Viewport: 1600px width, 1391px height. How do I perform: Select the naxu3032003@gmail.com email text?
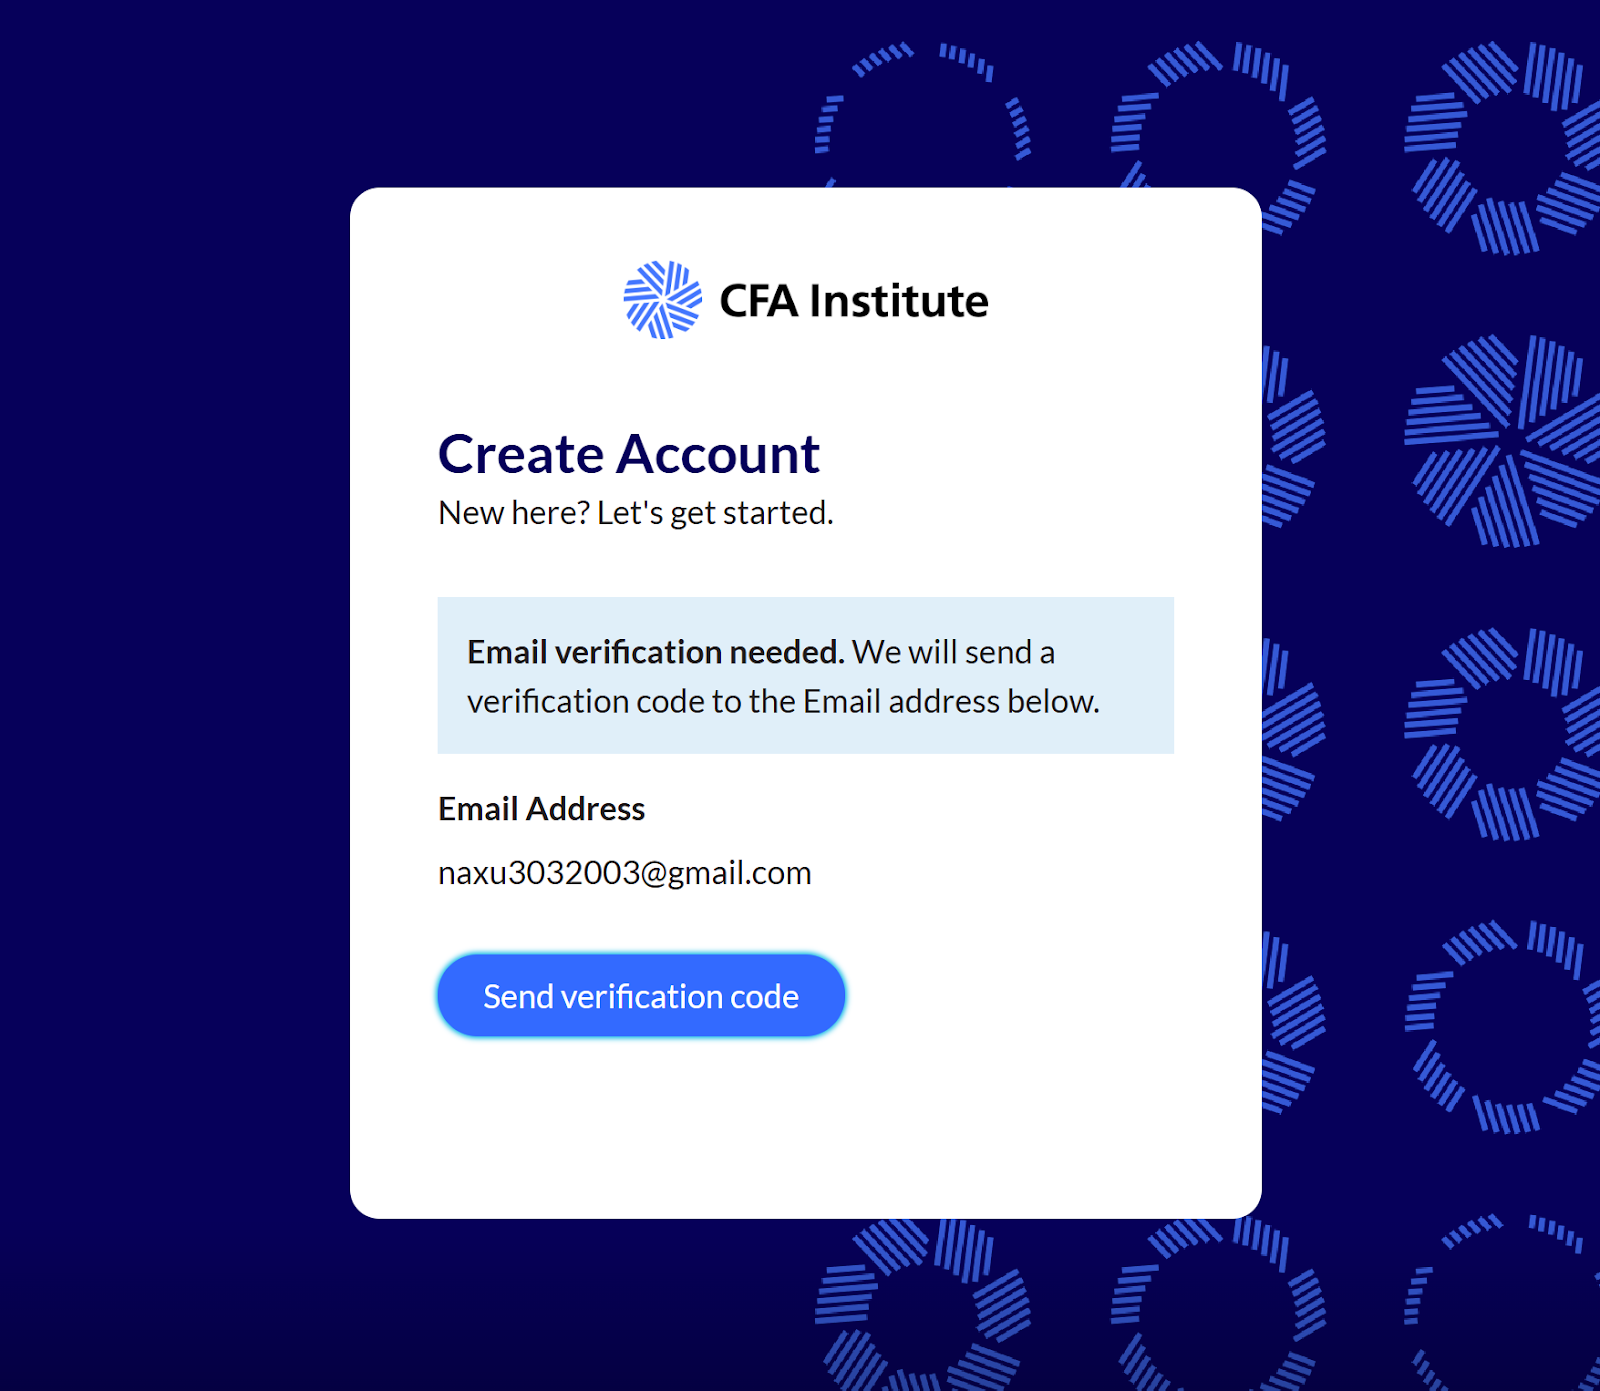[x=625, y=873]
